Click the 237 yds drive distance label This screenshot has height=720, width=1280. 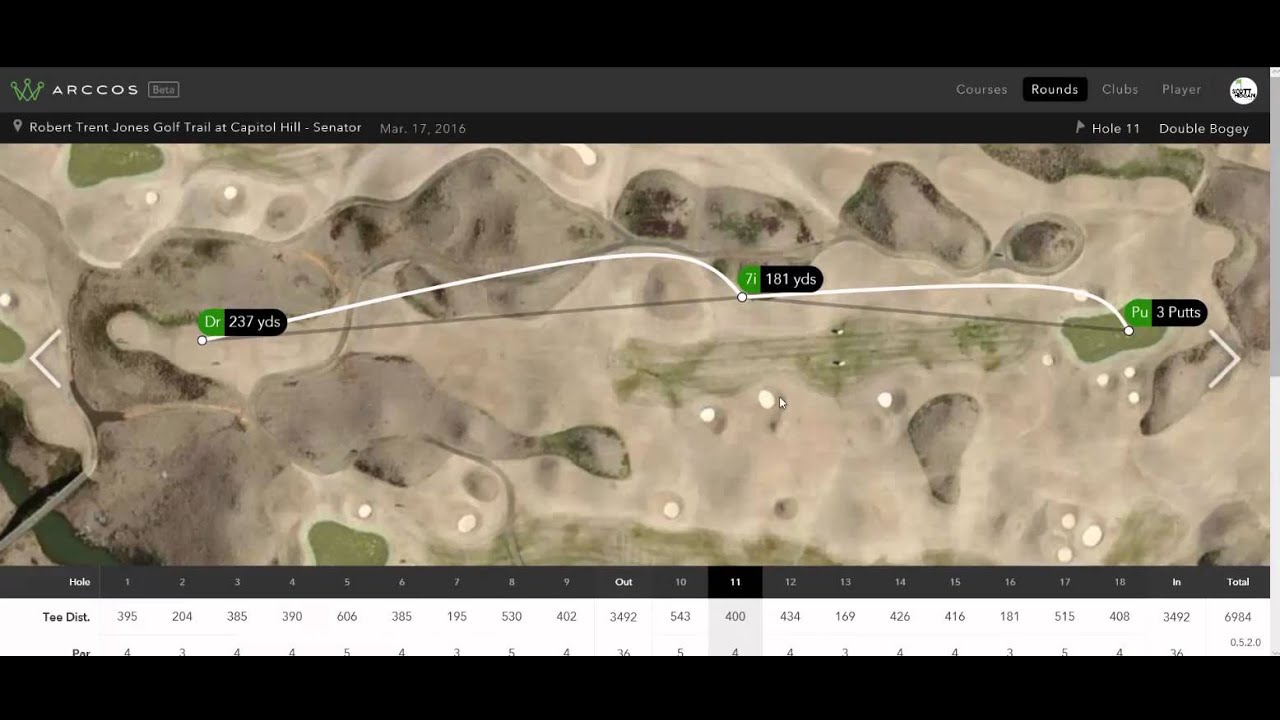(254, 322)
